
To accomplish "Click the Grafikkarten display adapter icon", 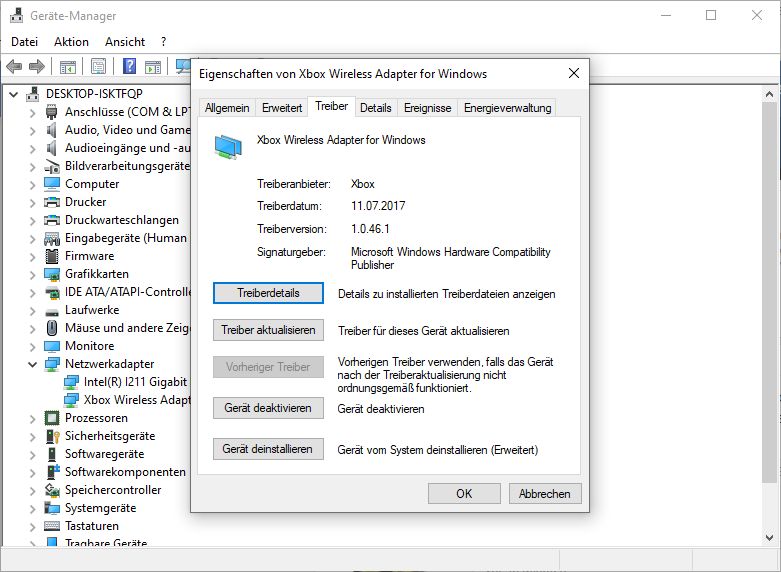I will (x=52, y=274).
